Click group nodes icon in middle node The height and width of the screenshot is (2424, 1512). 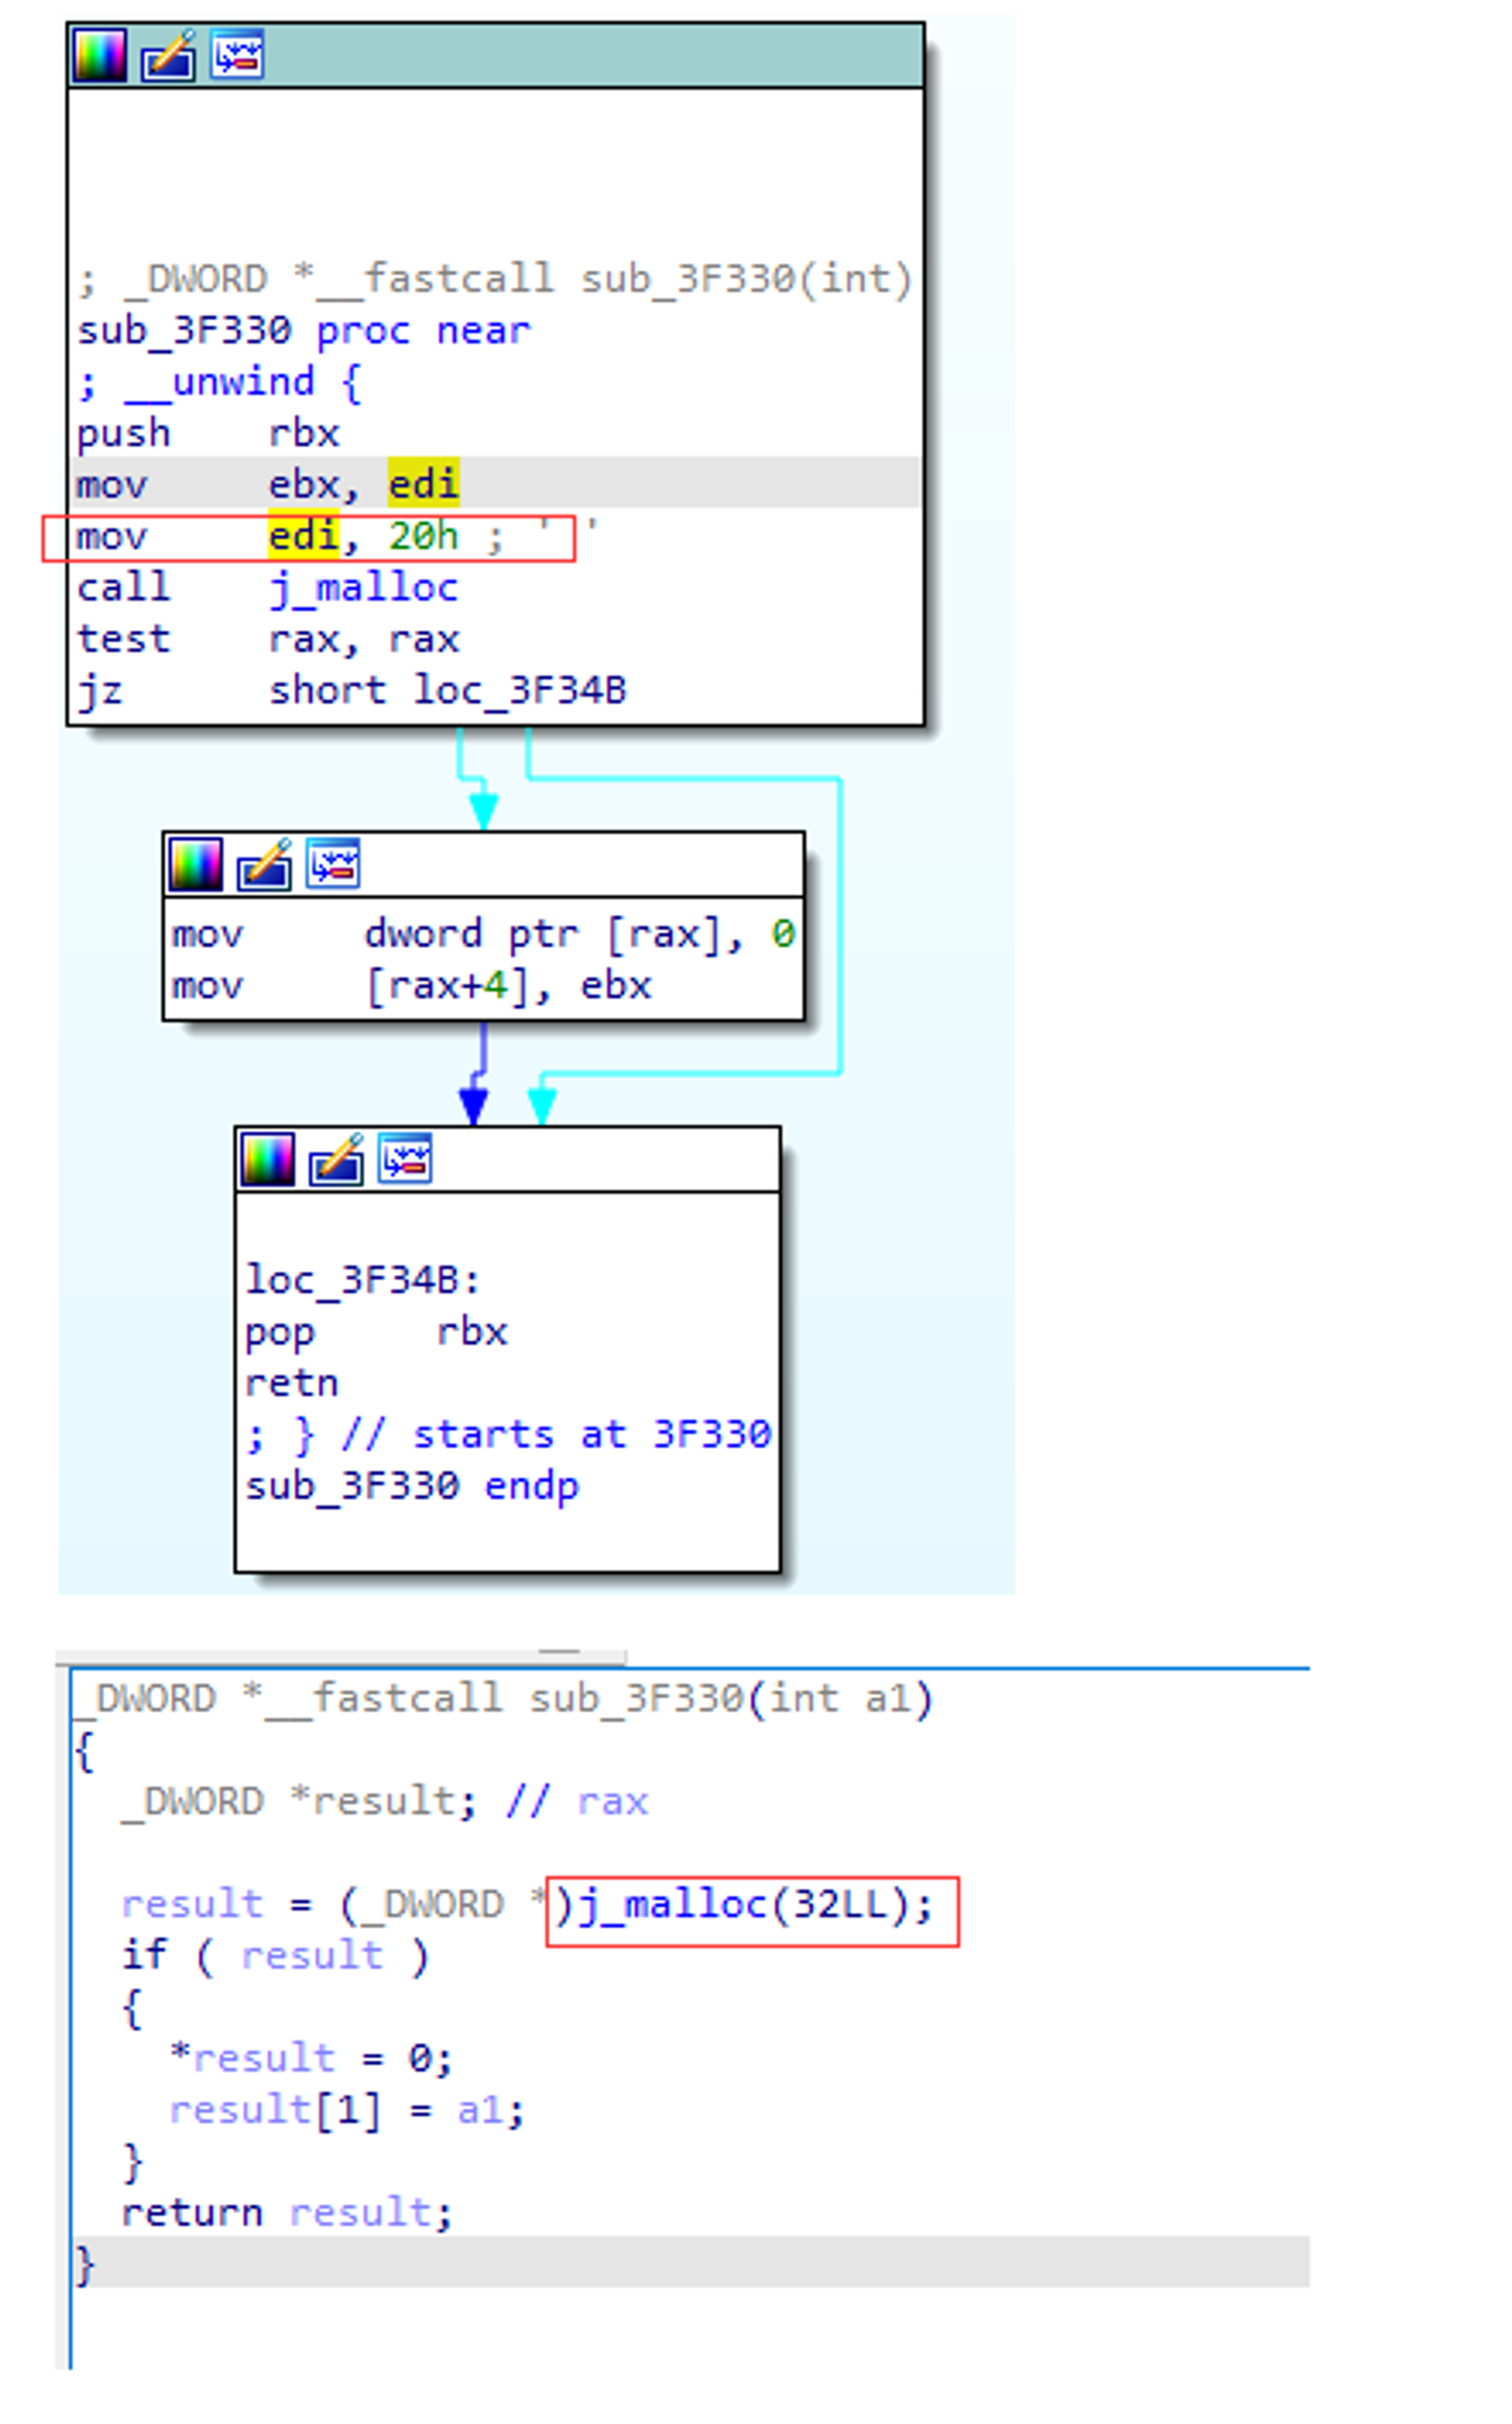(333, 864)
